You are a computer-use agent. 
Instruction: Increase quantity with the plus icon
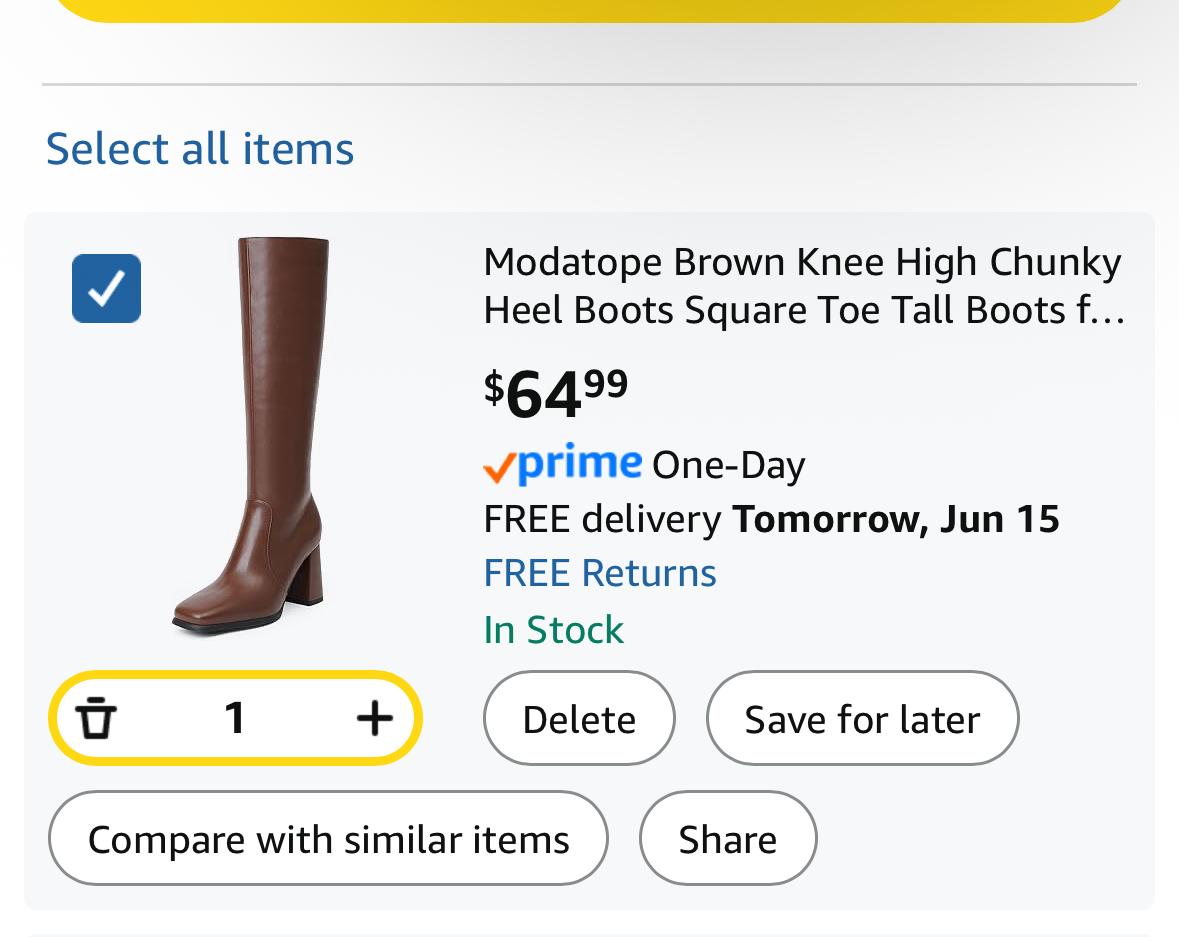coord(374,718)
